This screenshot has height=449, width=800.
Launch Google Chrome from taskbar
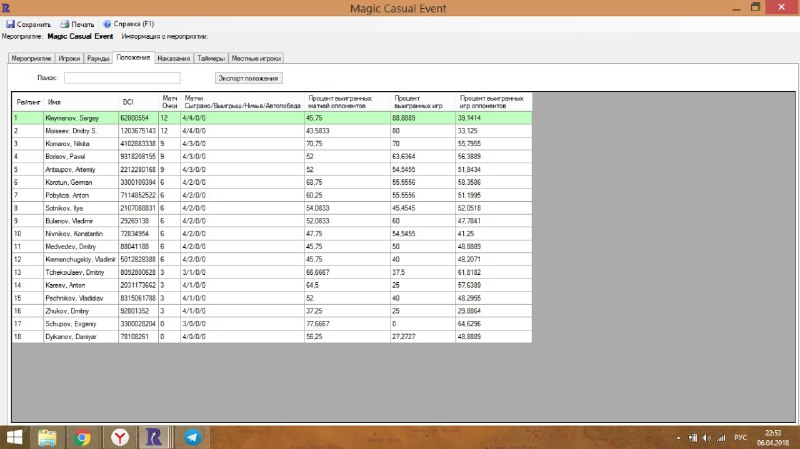(83, 437)
